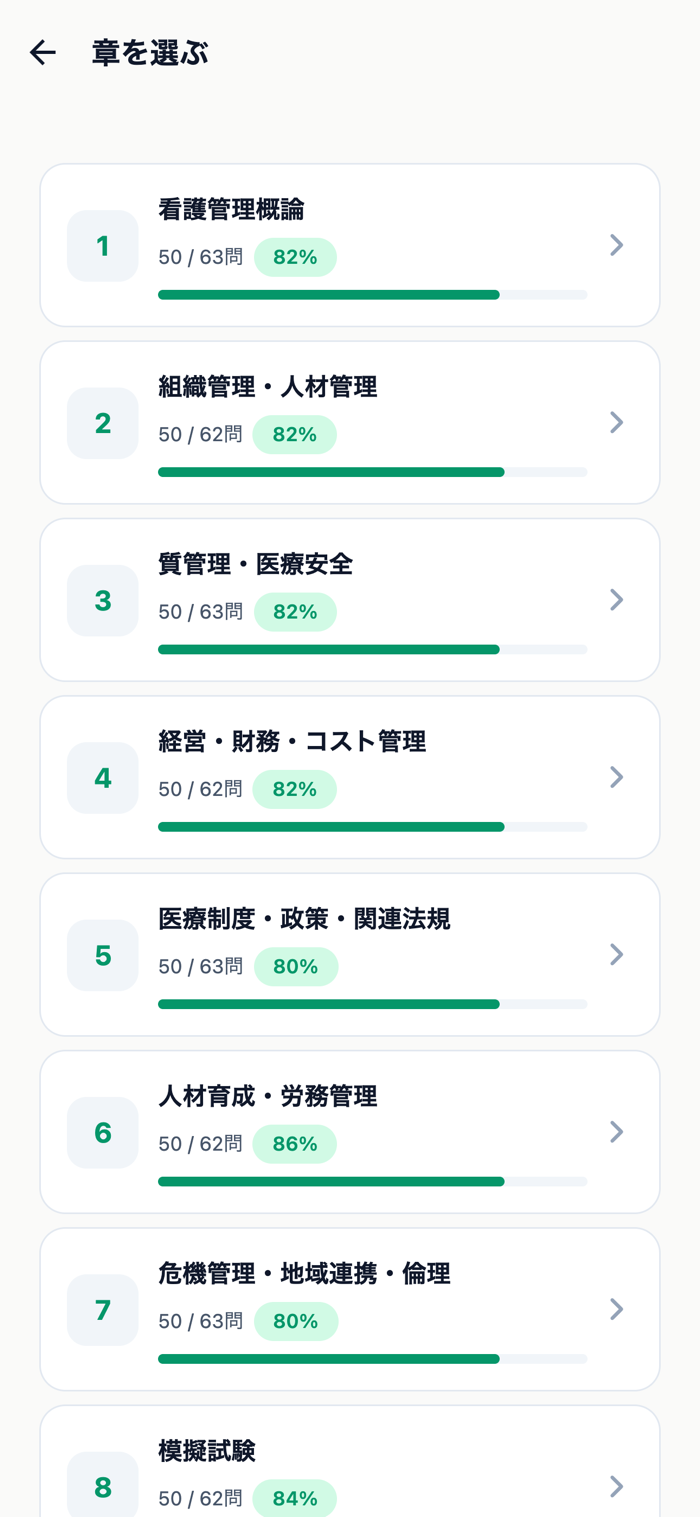Viewport: 700px width, 1517px height.
Task: Tap the number 8 chapter badge
Action: (103, 1485)
